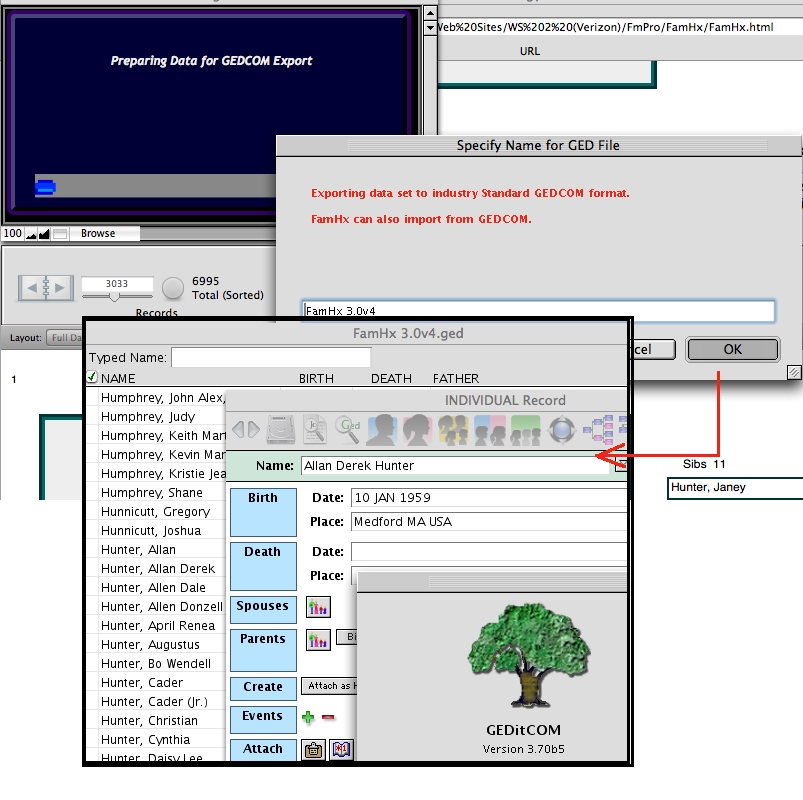Select Hunter, Allan Derek in list

(158, 569)
